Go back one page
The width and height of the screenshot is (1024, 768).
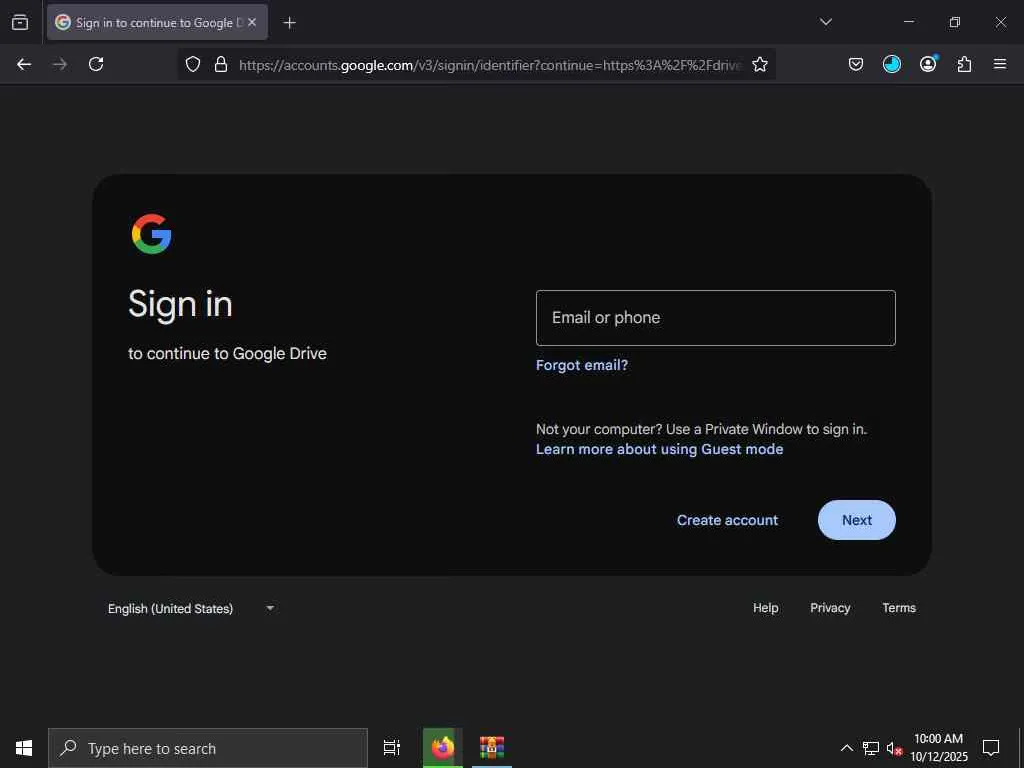coord(24,64)
